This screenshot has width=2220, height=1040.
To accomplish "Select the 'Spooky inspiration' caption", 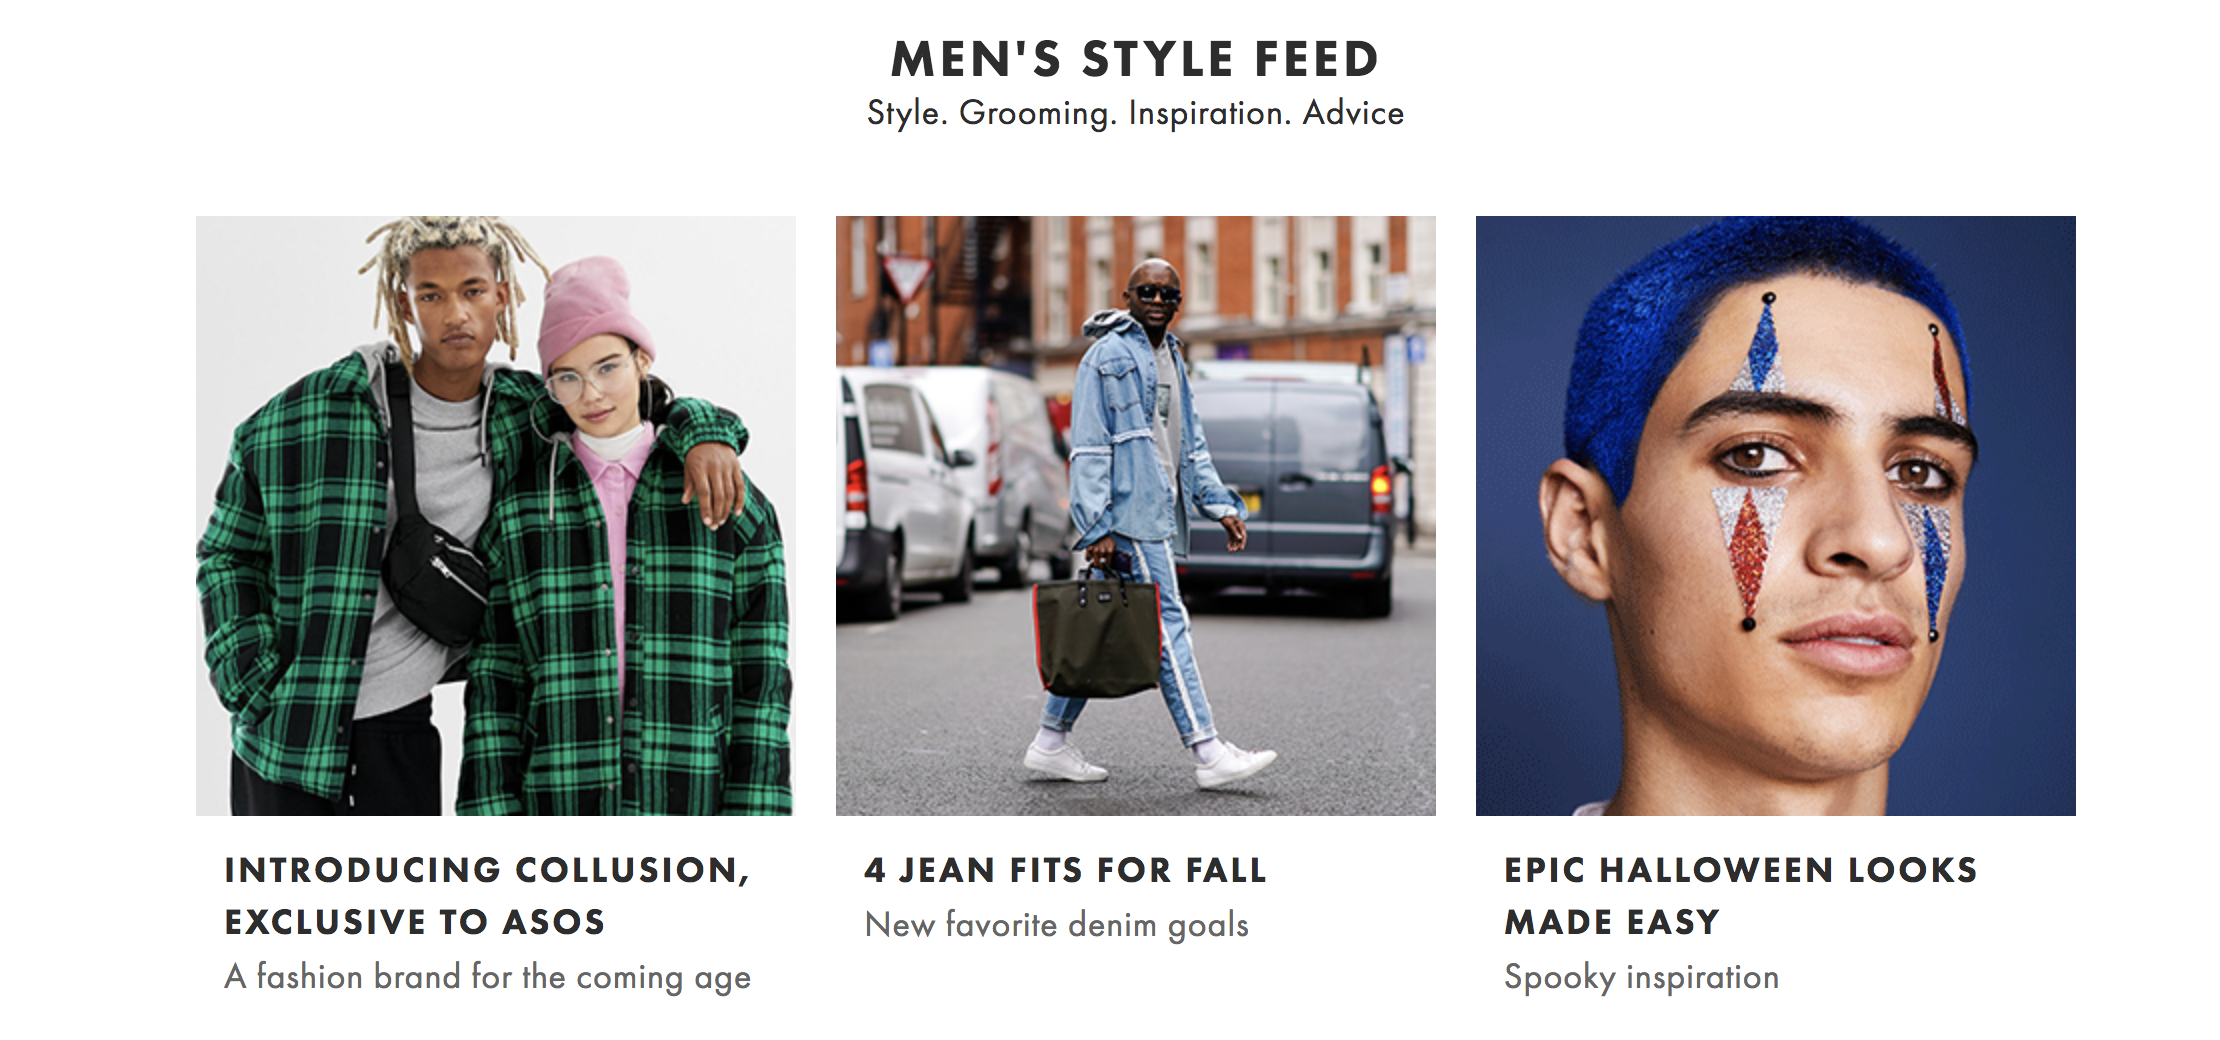I will point(1641,976).
